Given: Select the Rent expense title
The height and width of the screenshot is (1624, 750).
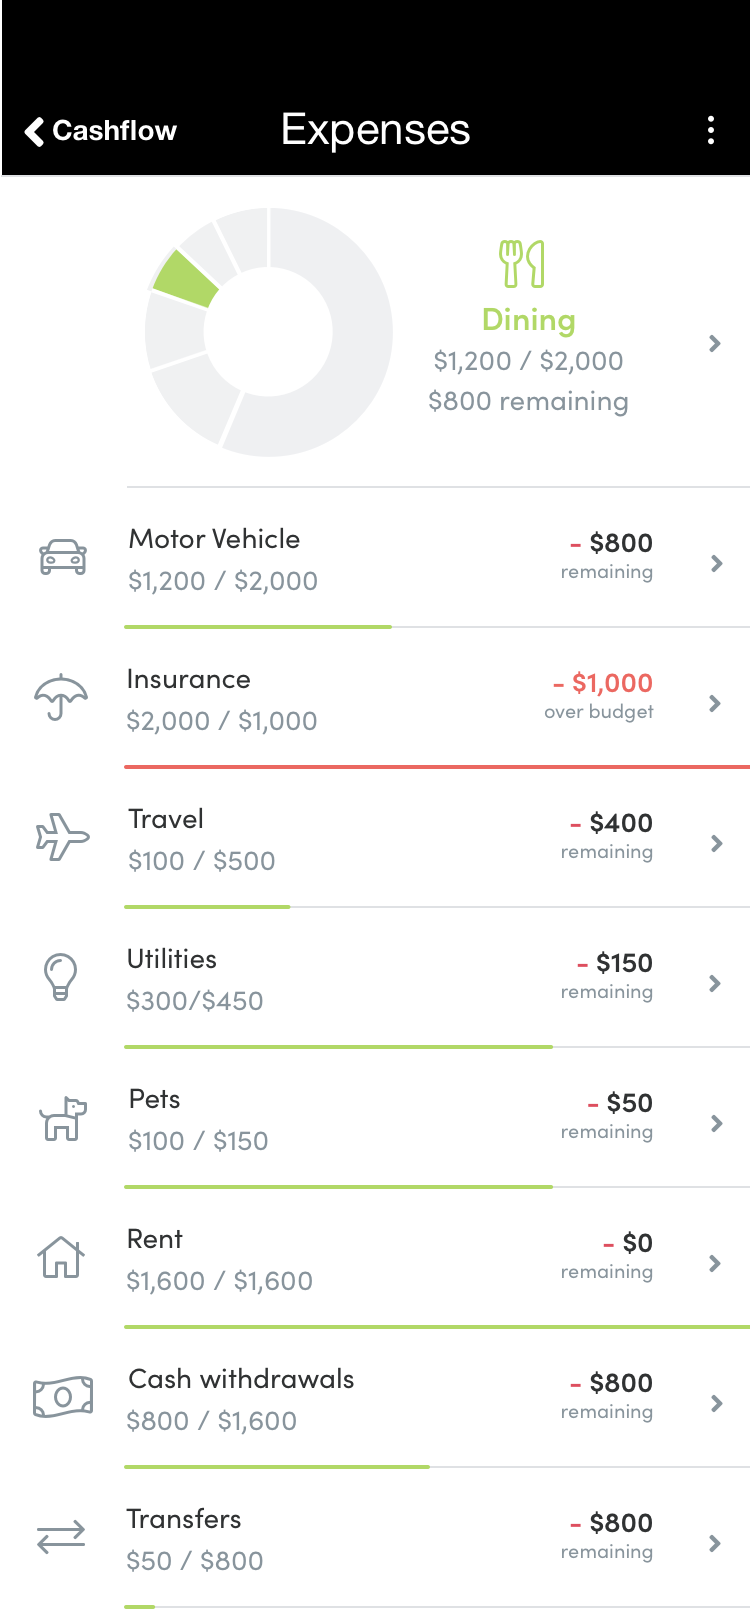Looking at the screenshot, I should (155, 1239).
